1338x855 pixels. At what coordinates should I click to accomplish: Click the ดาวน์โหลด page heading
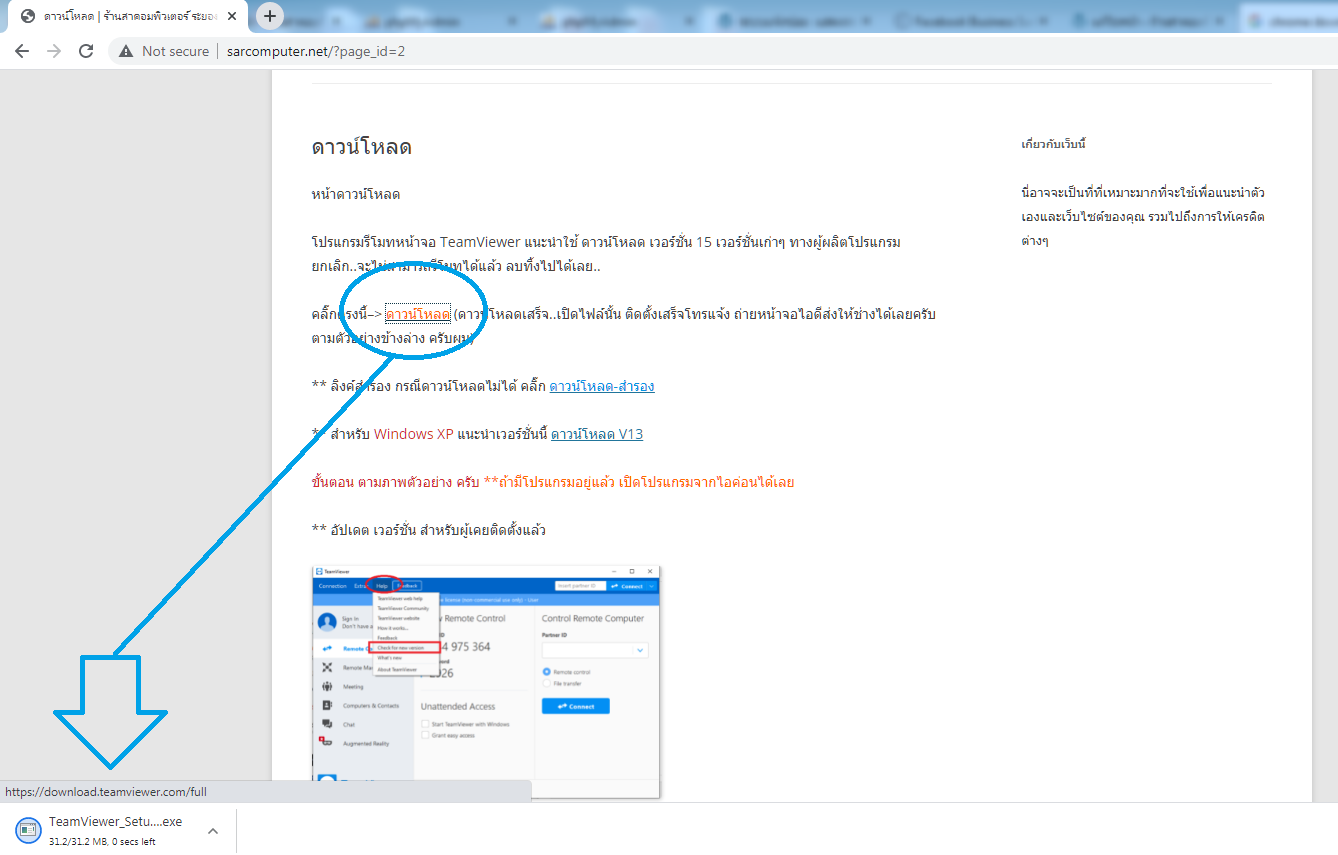[x=362, y=147]
